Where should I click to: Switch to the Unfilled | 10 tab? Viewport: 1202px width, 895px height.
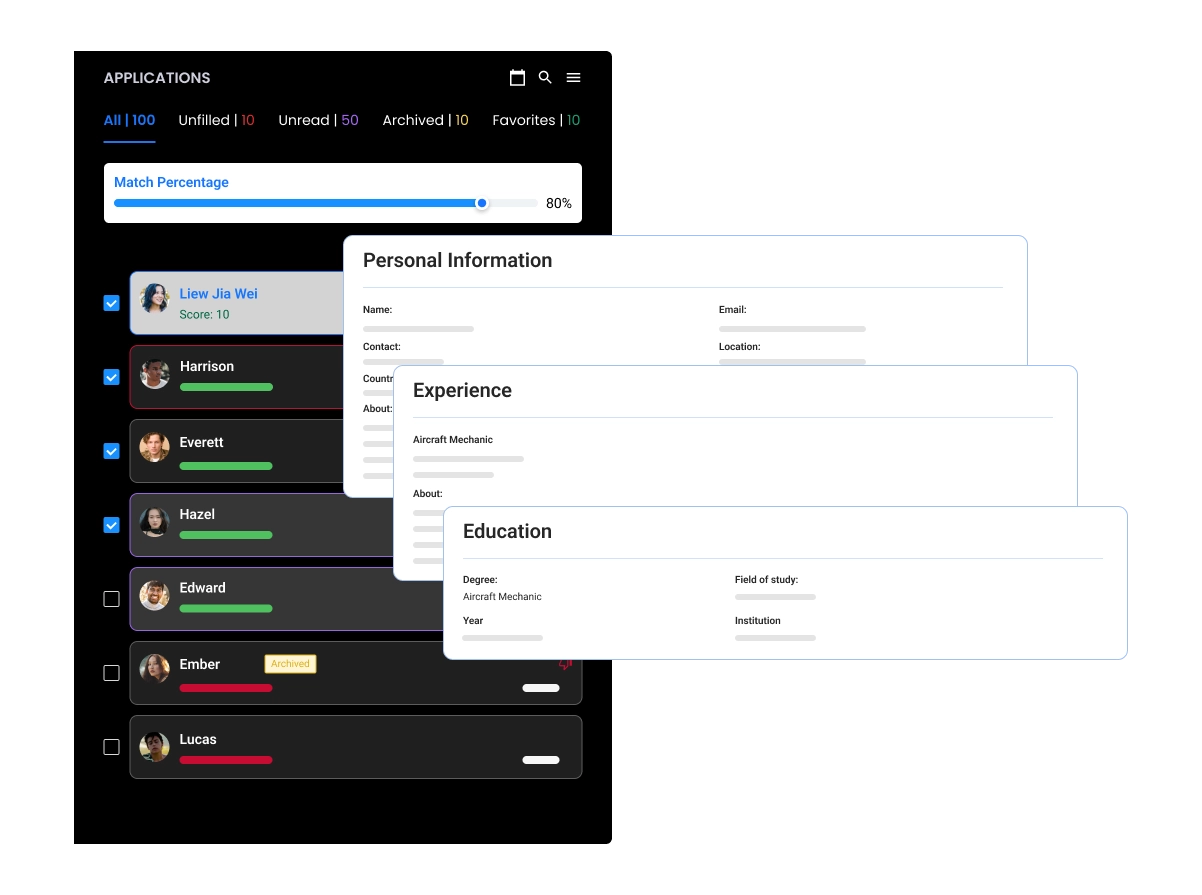point(216,120)
